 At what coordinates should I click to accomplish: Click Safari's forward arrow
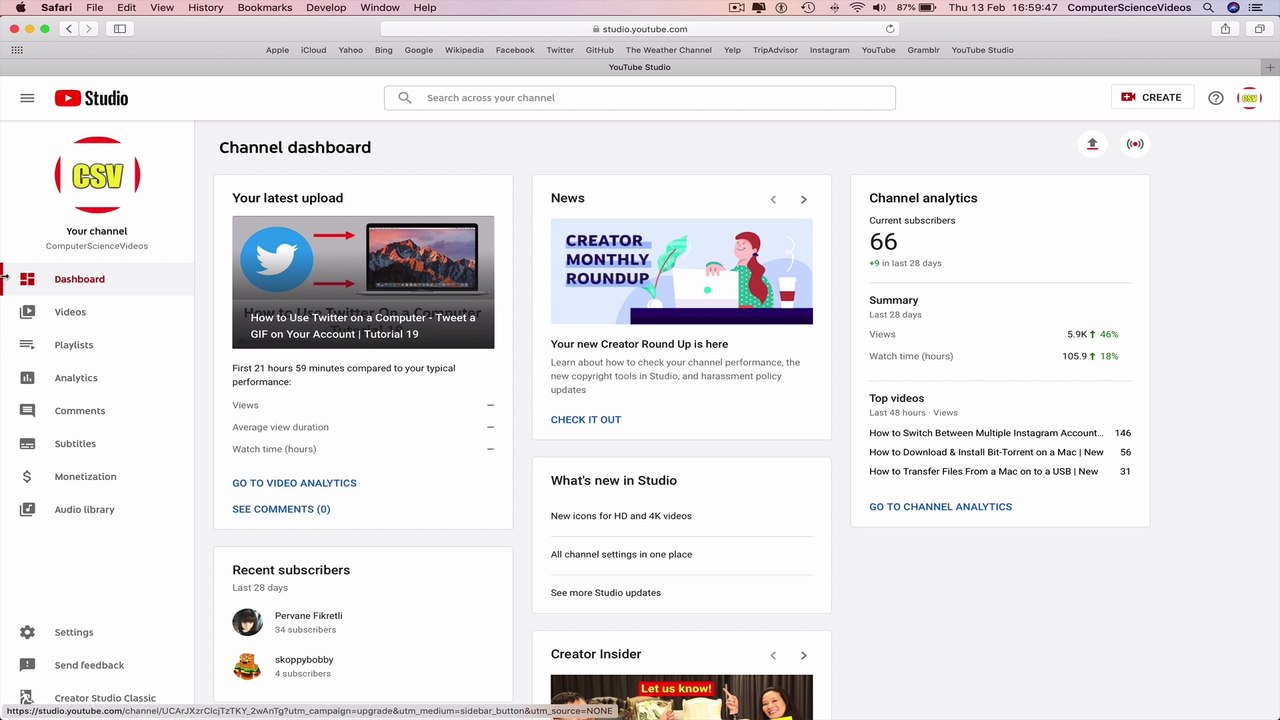pyautogui.click(x=88, y=29)
